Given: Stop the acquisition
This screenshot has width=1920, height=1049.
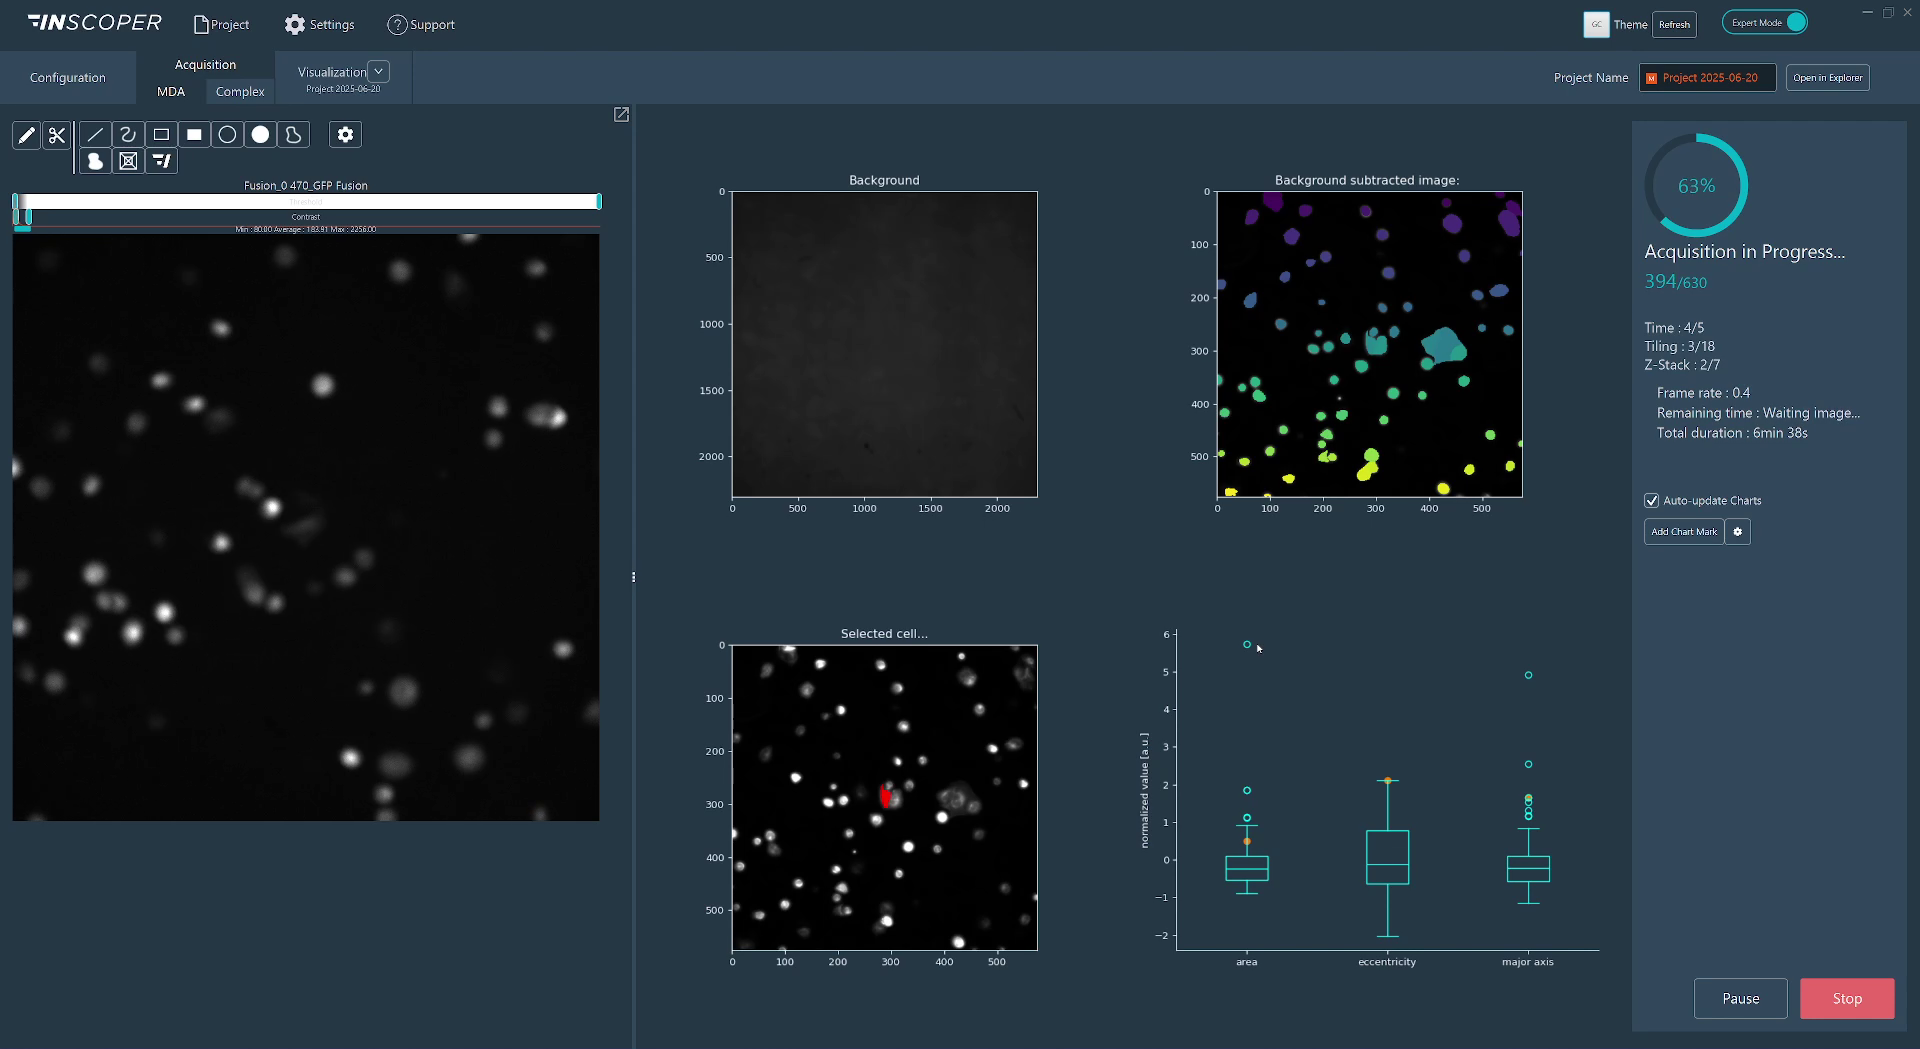Looking at the screenshot, I should (1847, 999).
